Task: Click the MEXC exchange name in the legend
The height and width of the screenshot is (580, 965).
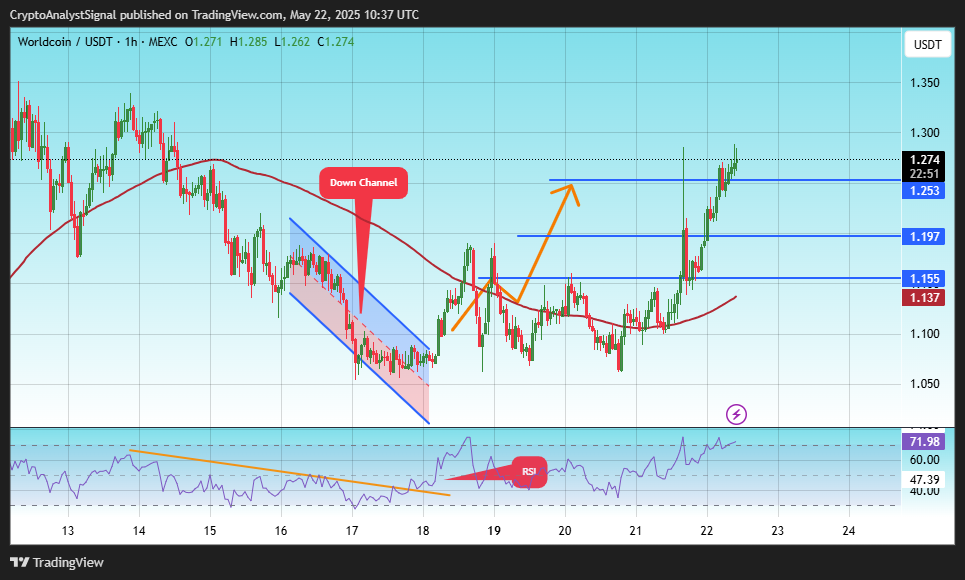Action: click(162, 42)
